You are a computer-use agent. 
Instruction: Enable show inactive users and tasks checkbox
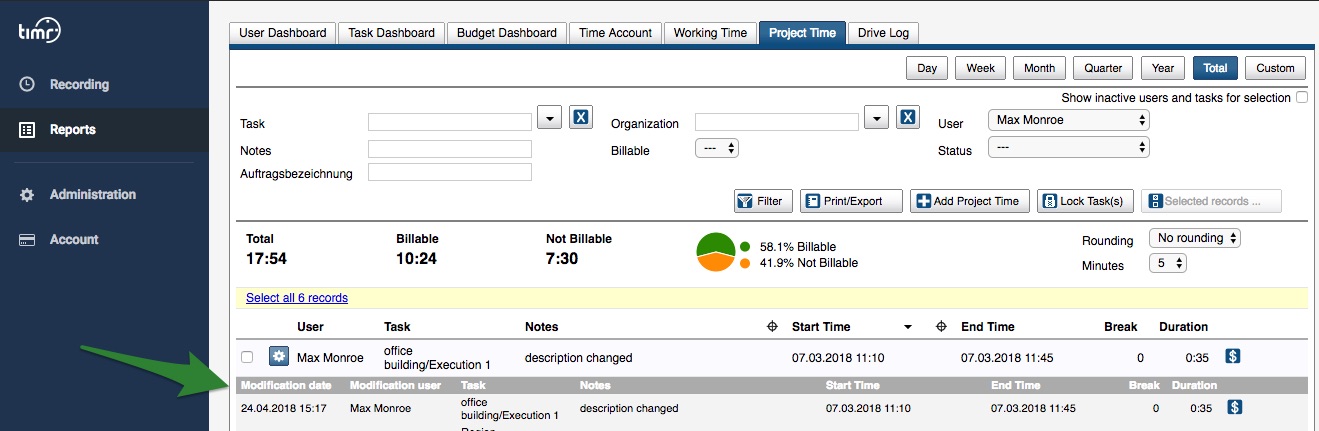1301,97
